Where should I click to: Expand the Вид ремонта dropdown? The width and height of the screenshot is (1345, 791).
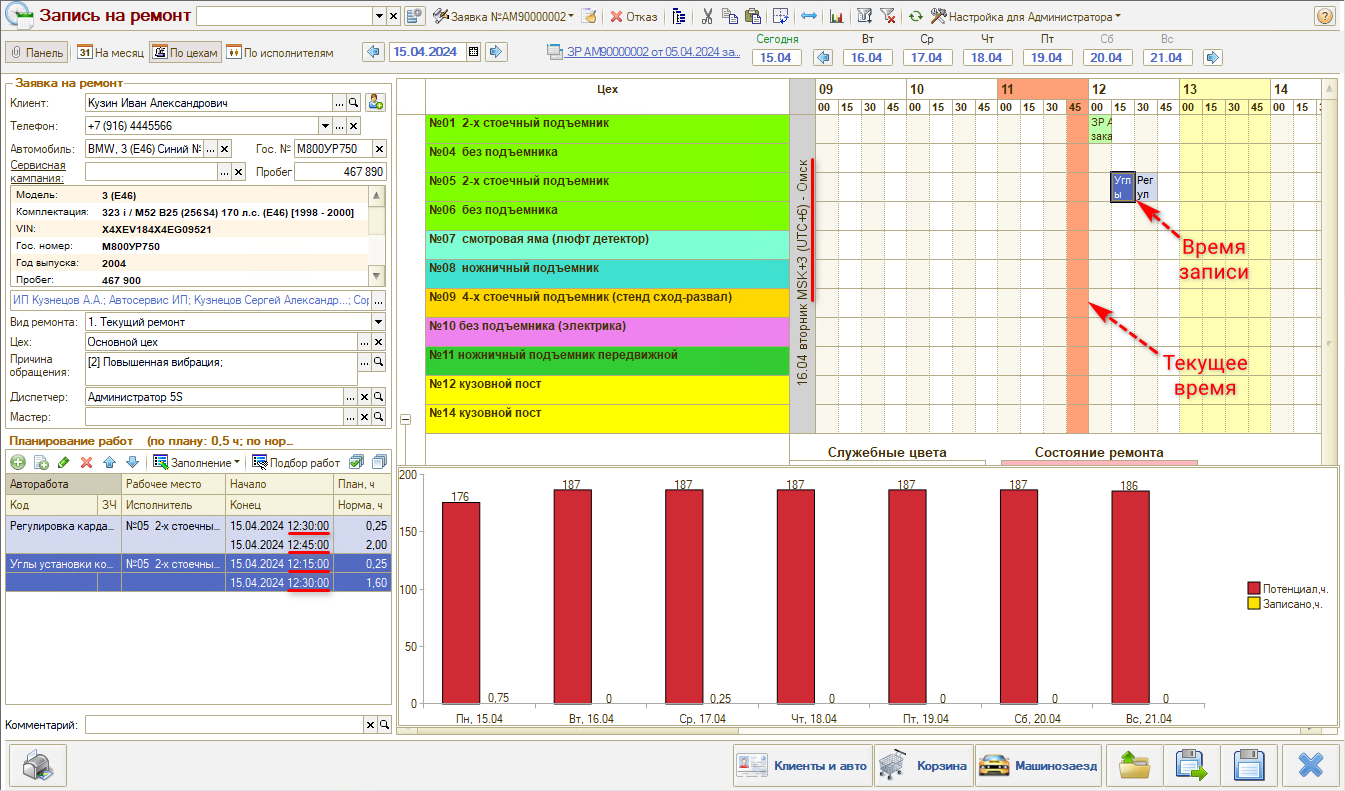378,322
